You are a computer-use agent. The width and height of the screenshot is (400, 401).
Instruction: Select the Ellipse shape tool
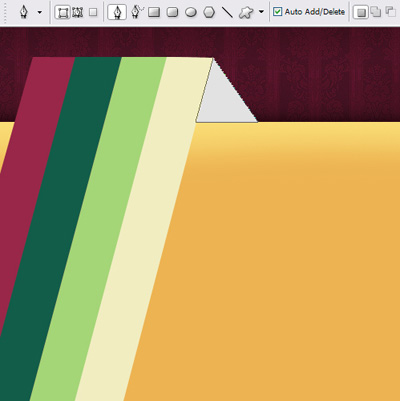pyautogui.click(x=191, y=12)
